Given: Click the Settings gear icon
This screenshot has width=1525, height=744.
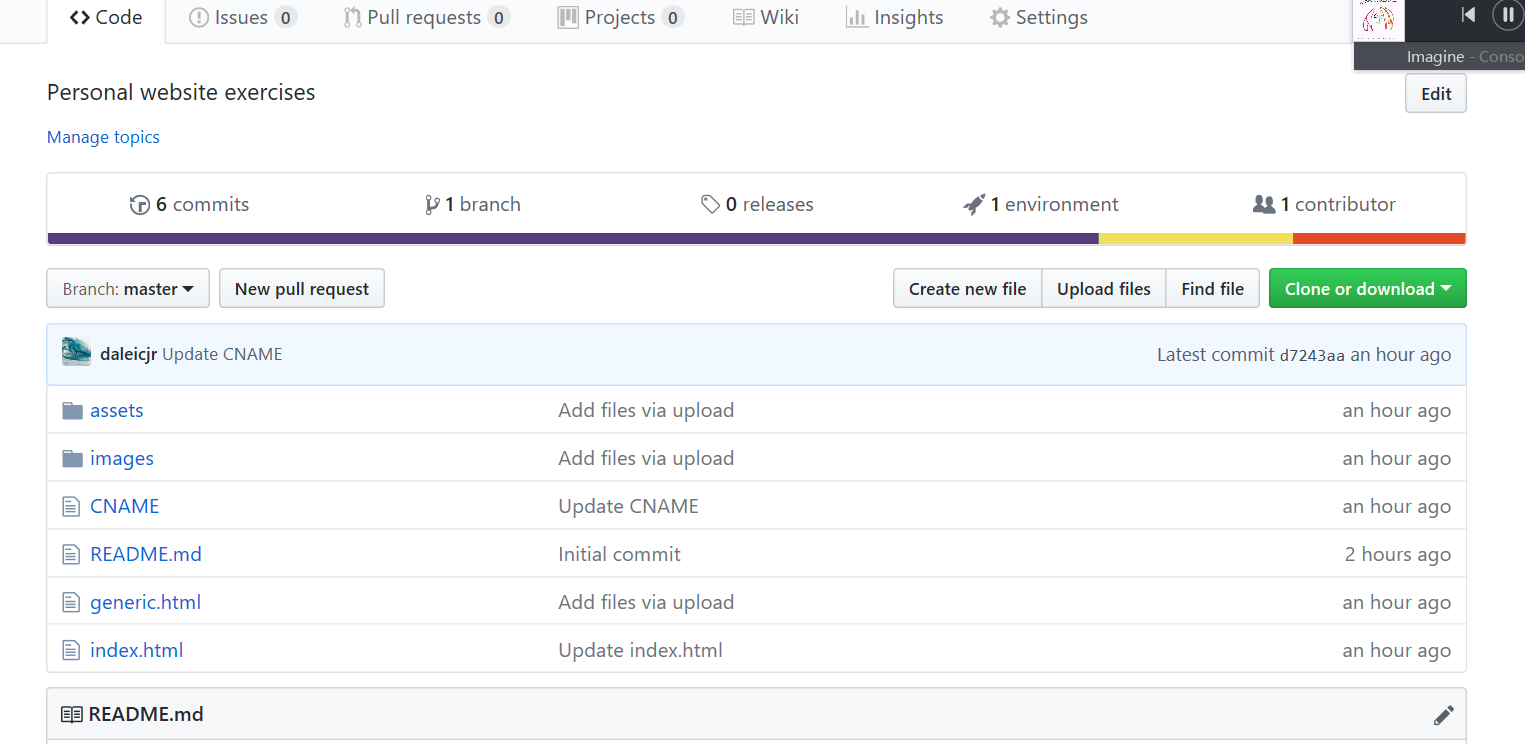Looking at the screenshot, I should pos(1000,18).
